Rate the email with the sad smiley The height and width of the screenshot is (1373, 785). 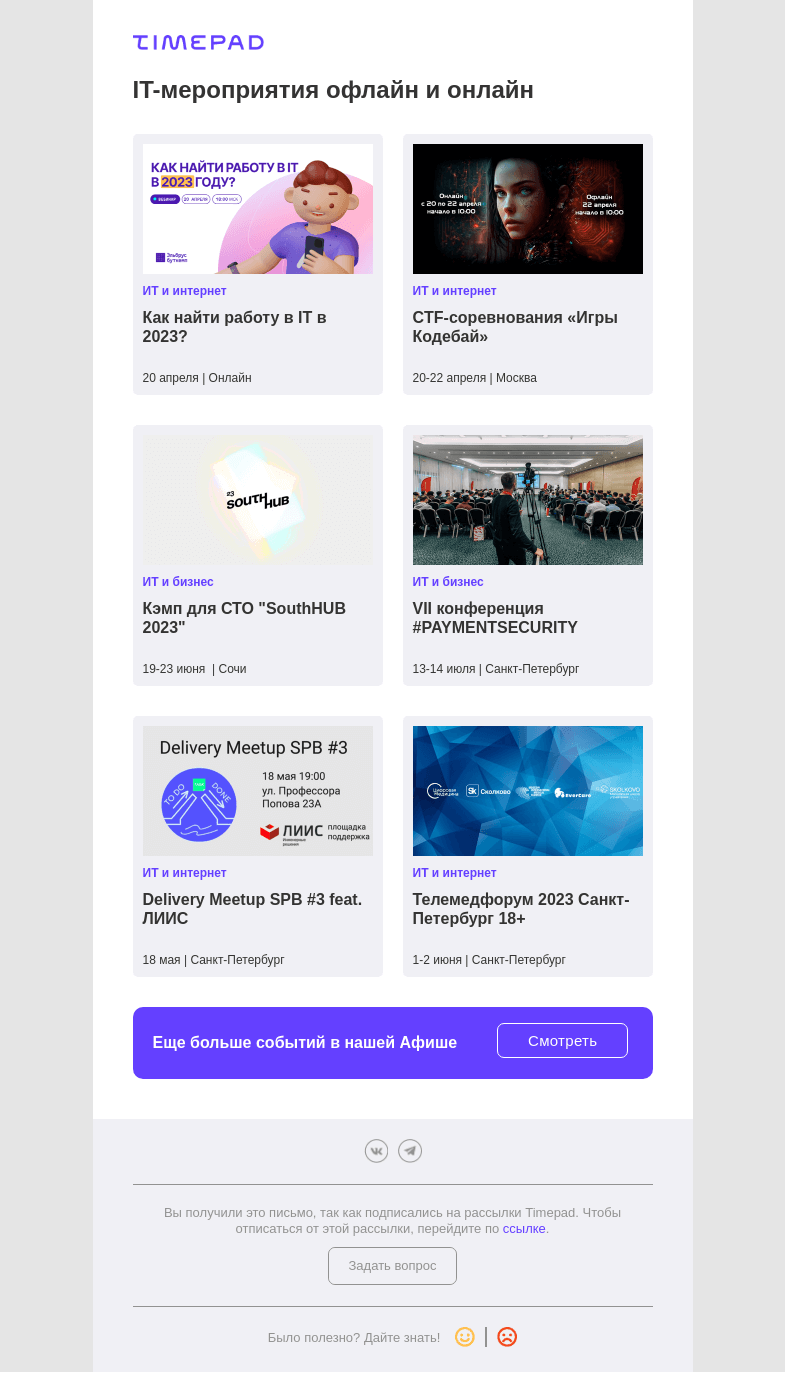[507, 1337]
